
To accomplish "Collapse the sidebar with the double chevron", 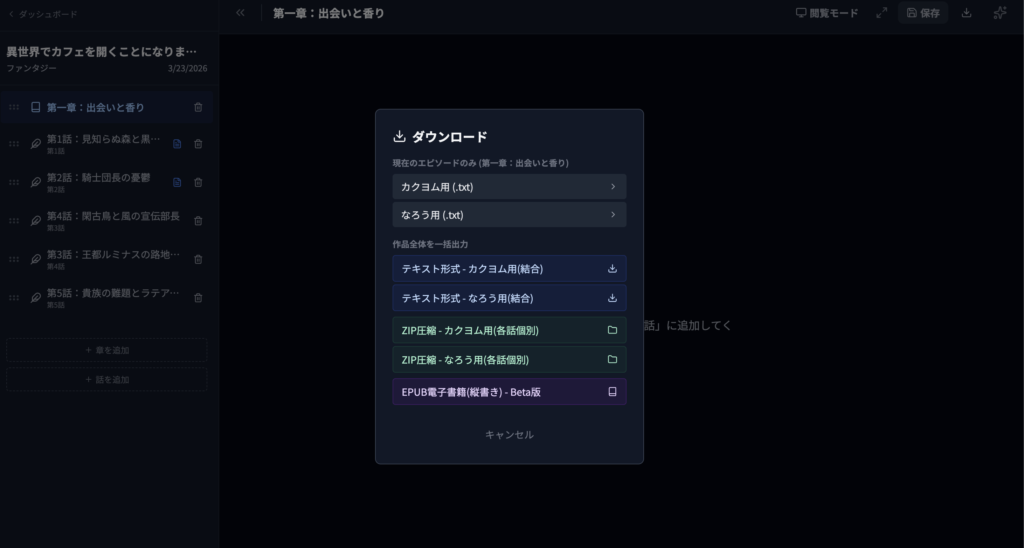I will click(240, 13).
